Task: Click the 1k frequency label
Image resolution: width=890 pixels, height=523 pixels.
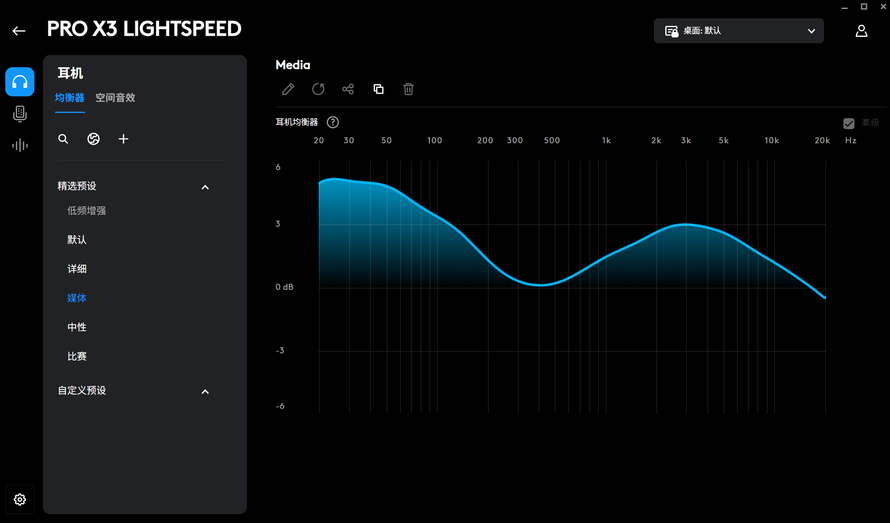Action: pyautogui.click(x=606, y=140)
